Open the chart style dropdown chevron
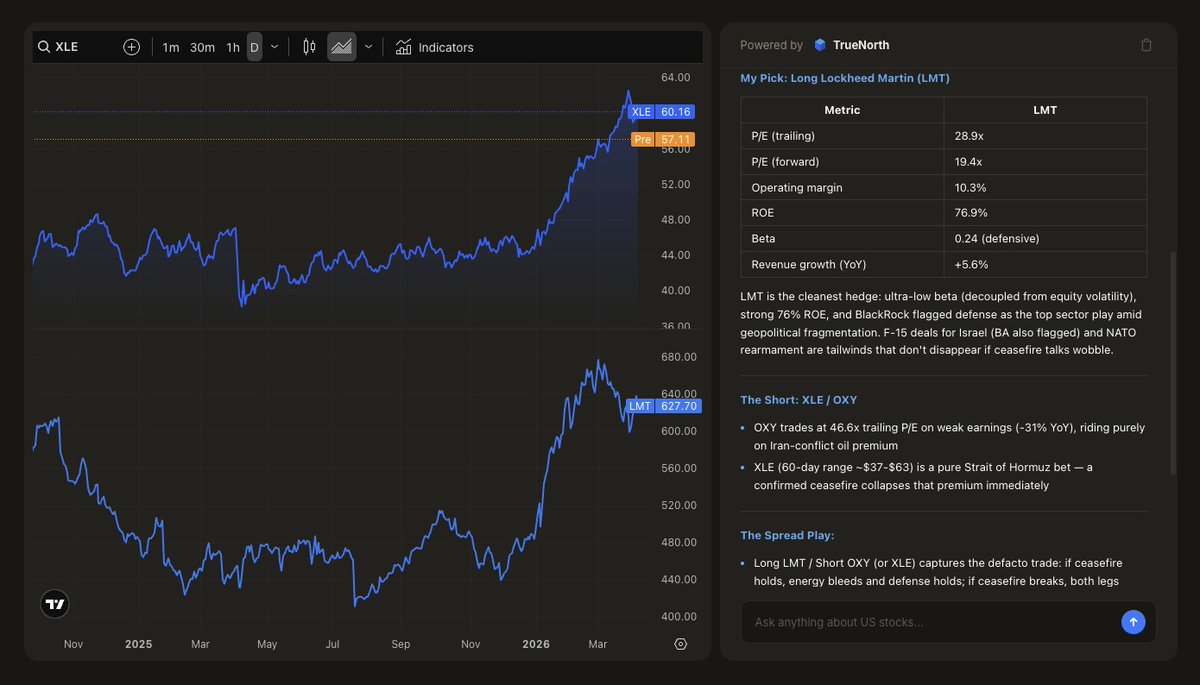Screen dimensions: 1200x685 (368, 47)
